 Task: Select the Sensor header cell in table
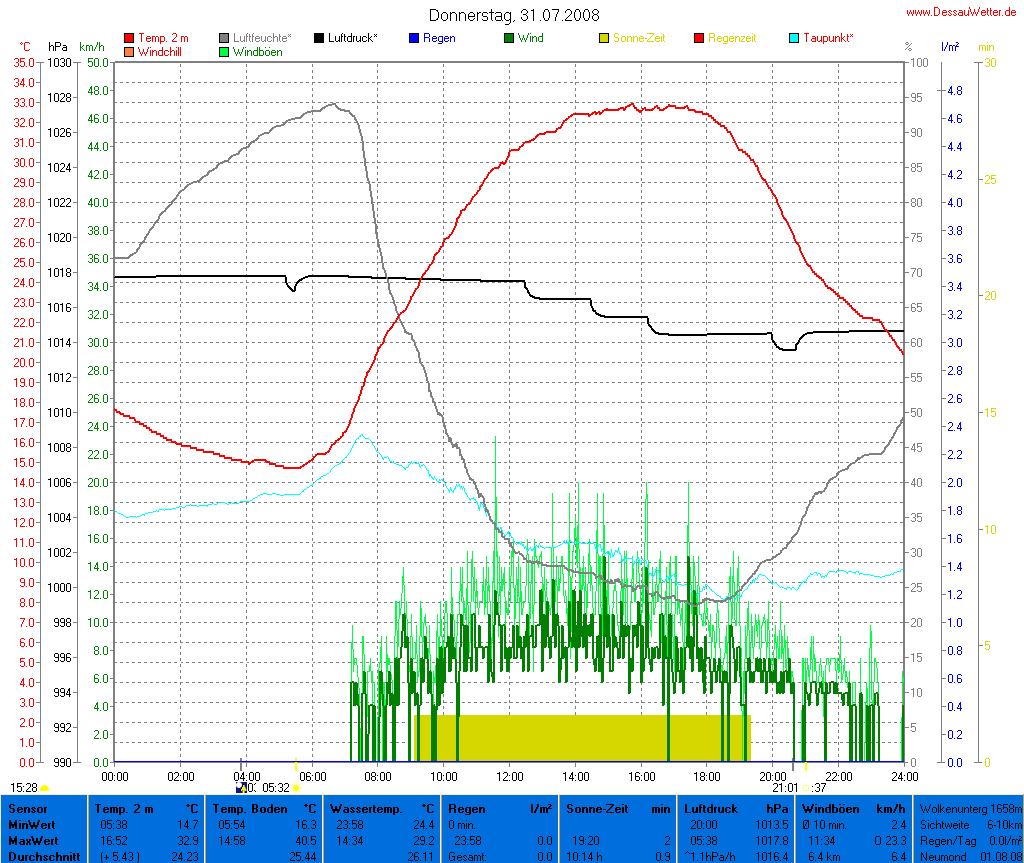click(28, 807)
